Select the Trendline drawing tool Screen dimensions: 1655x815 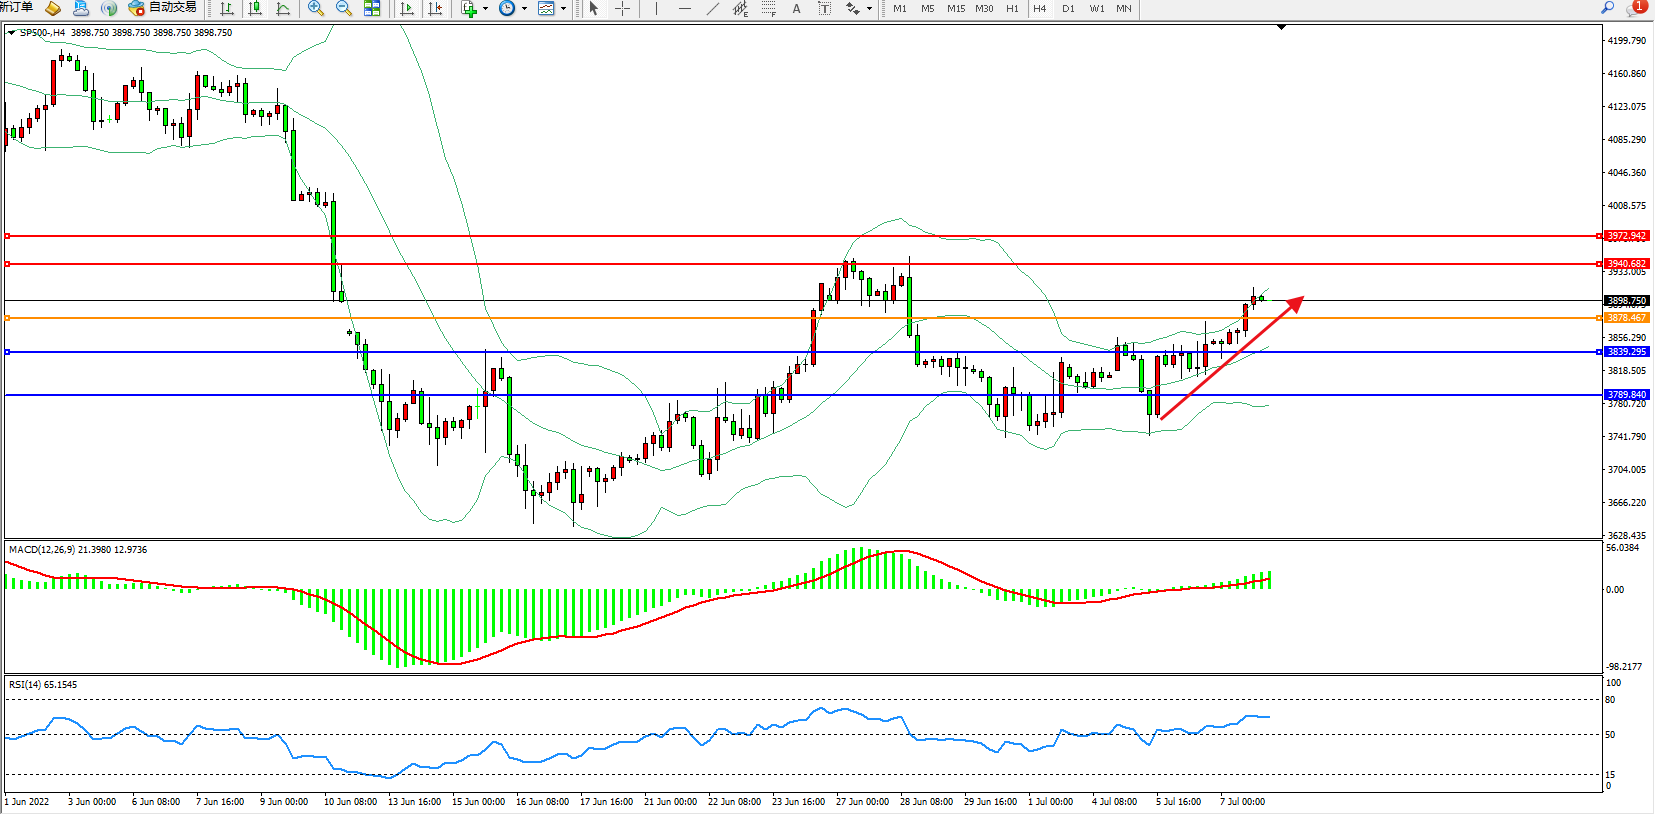[x=712, y=9]
